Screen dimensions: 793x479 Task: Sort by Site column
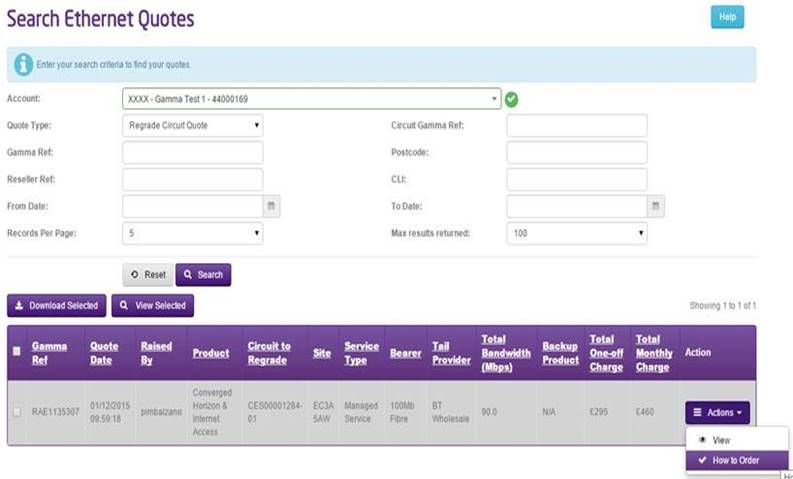click(322, 353)
